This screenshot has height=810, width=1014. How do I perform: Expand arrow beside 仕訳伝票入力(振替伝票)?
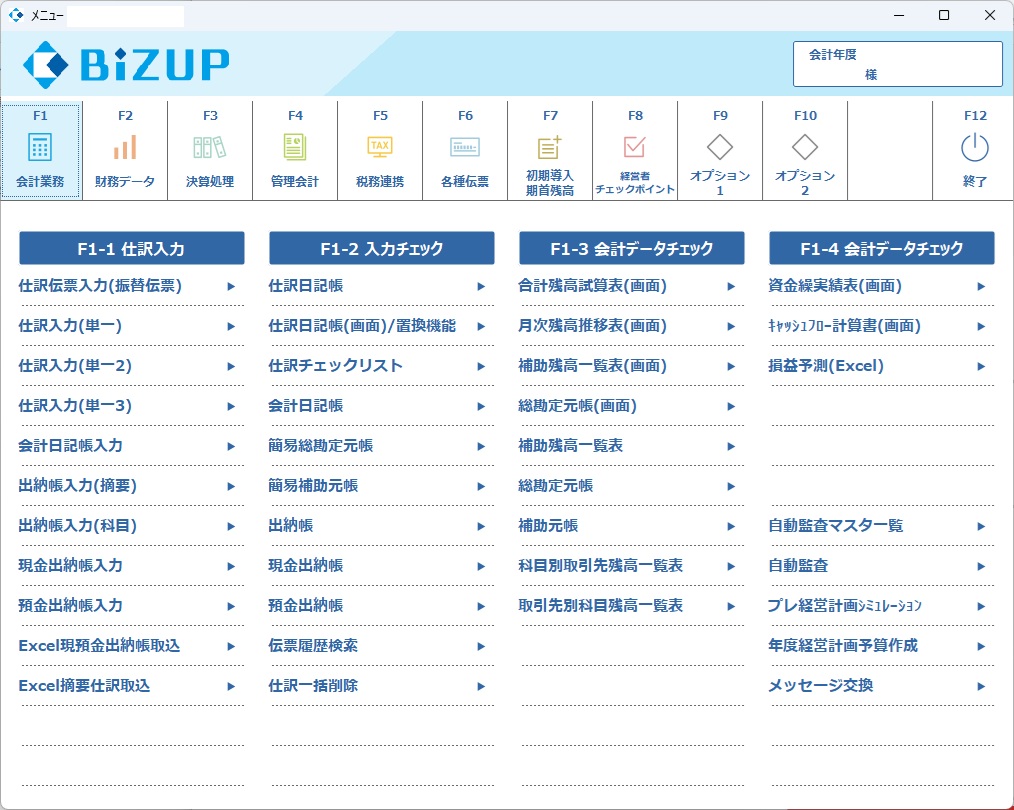coord(231,286)
